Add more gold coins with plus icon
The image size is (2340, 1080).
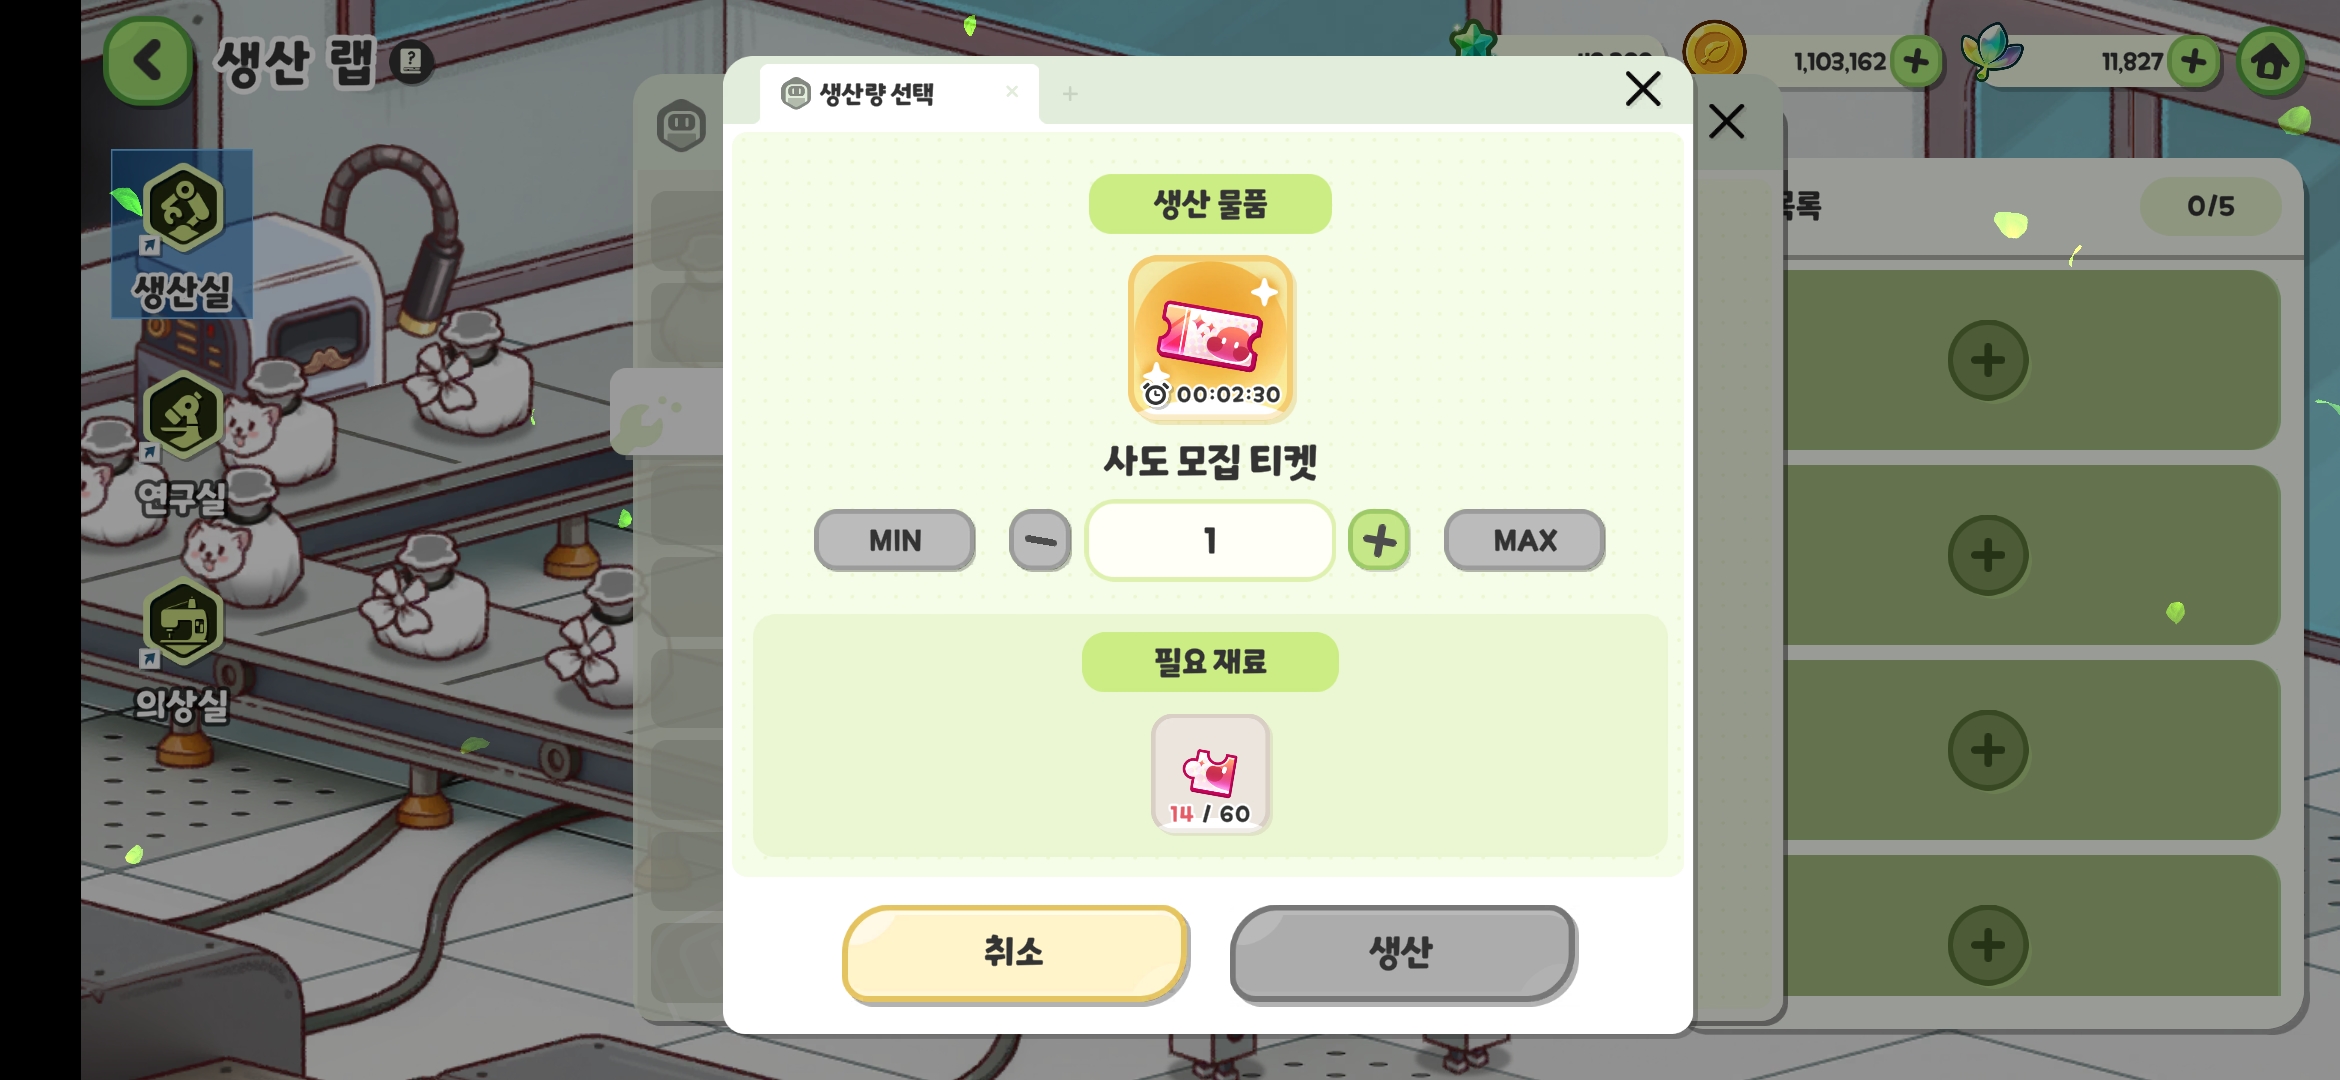pyautogui.click(x=1916, y=62)
